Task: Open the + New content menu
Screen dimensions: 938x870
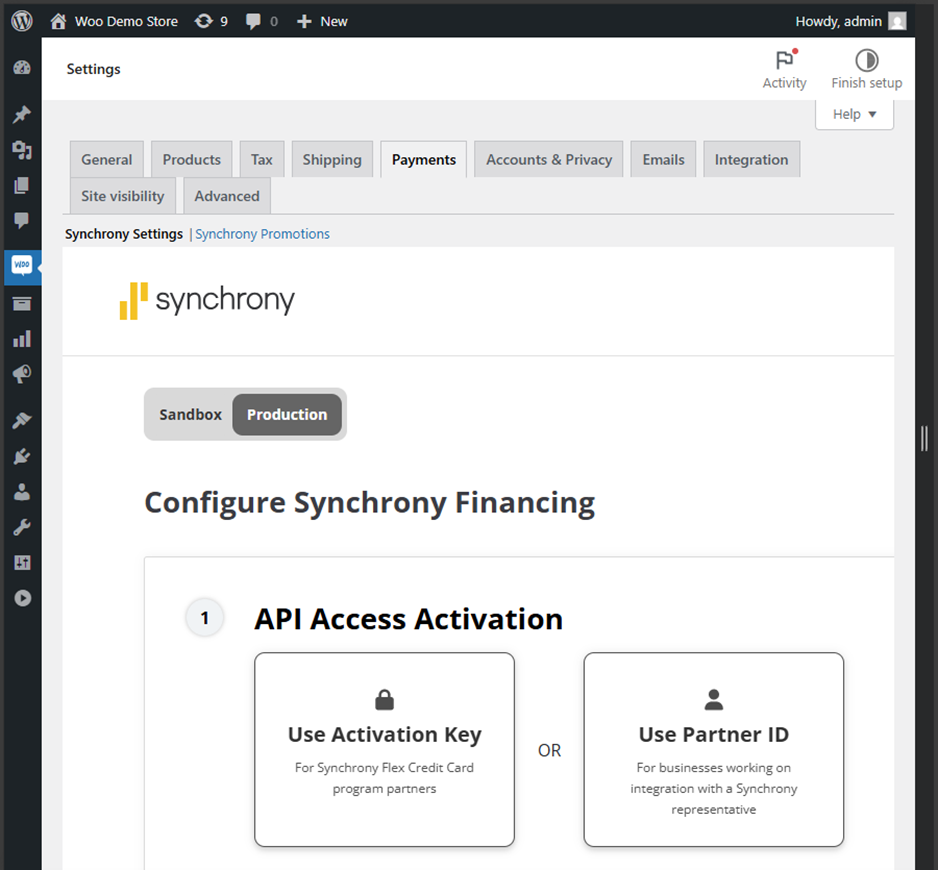Action: [x=322, y=21]
